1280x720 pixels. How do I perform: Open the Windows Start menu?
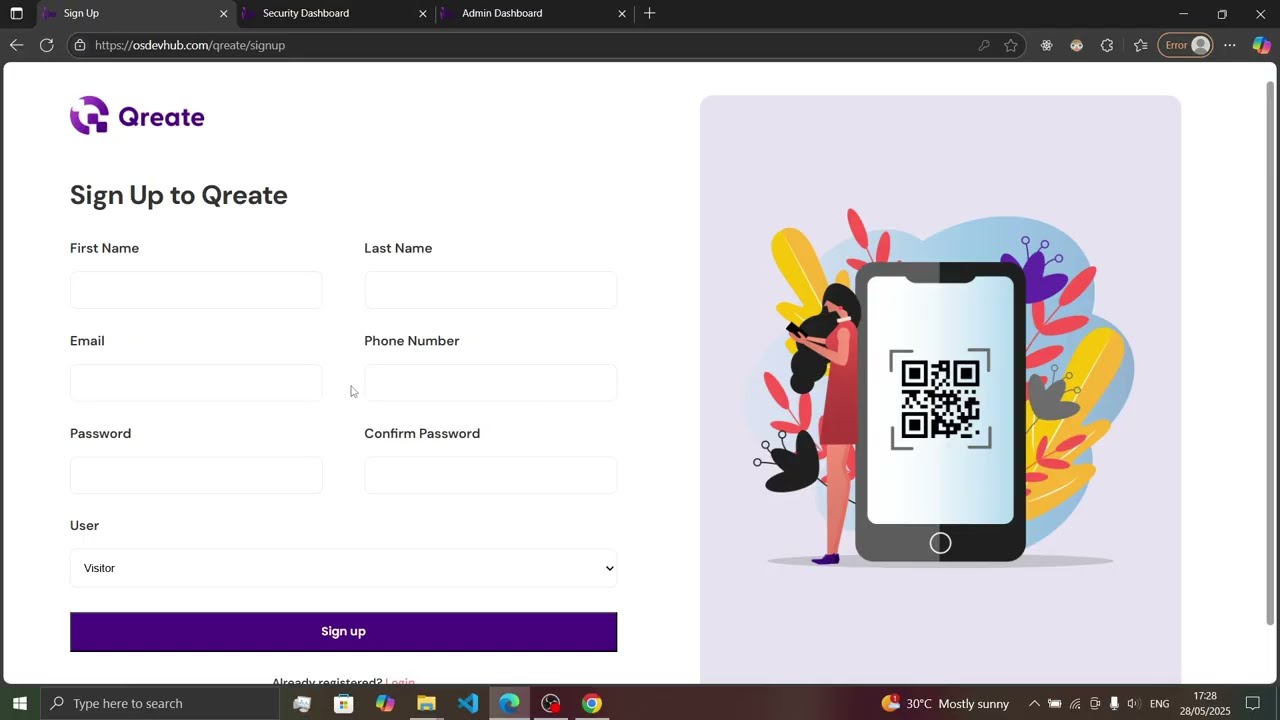coord(19,703)
